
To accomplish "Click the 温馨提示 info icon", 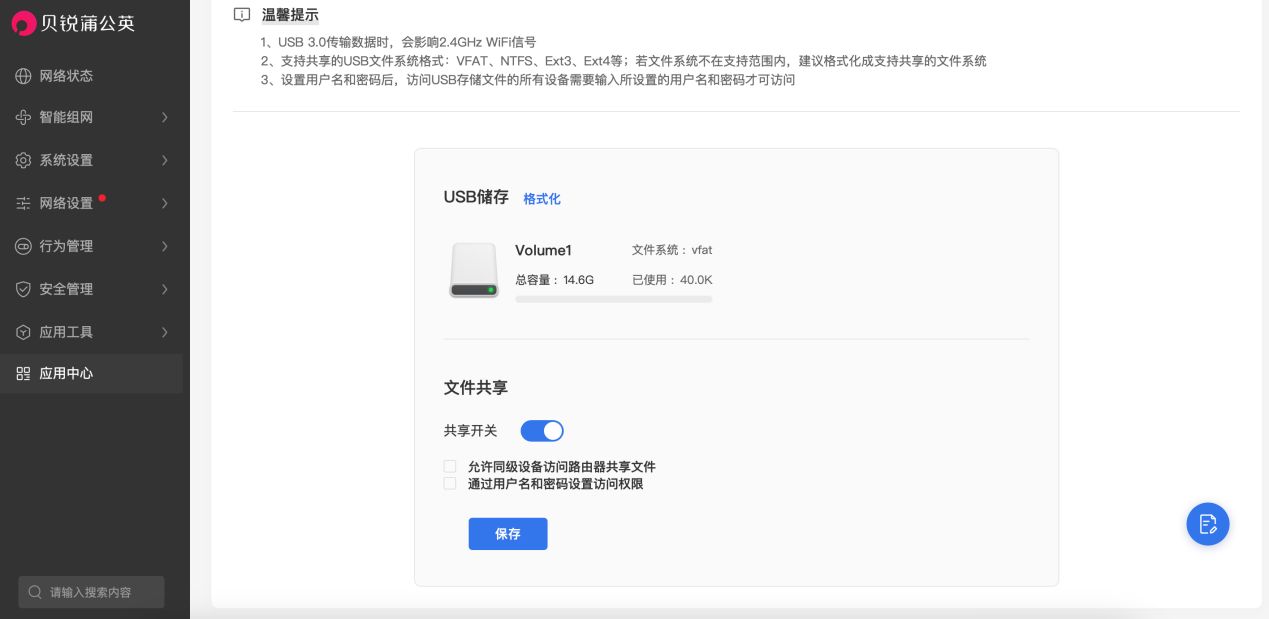I will coord(241,15).
